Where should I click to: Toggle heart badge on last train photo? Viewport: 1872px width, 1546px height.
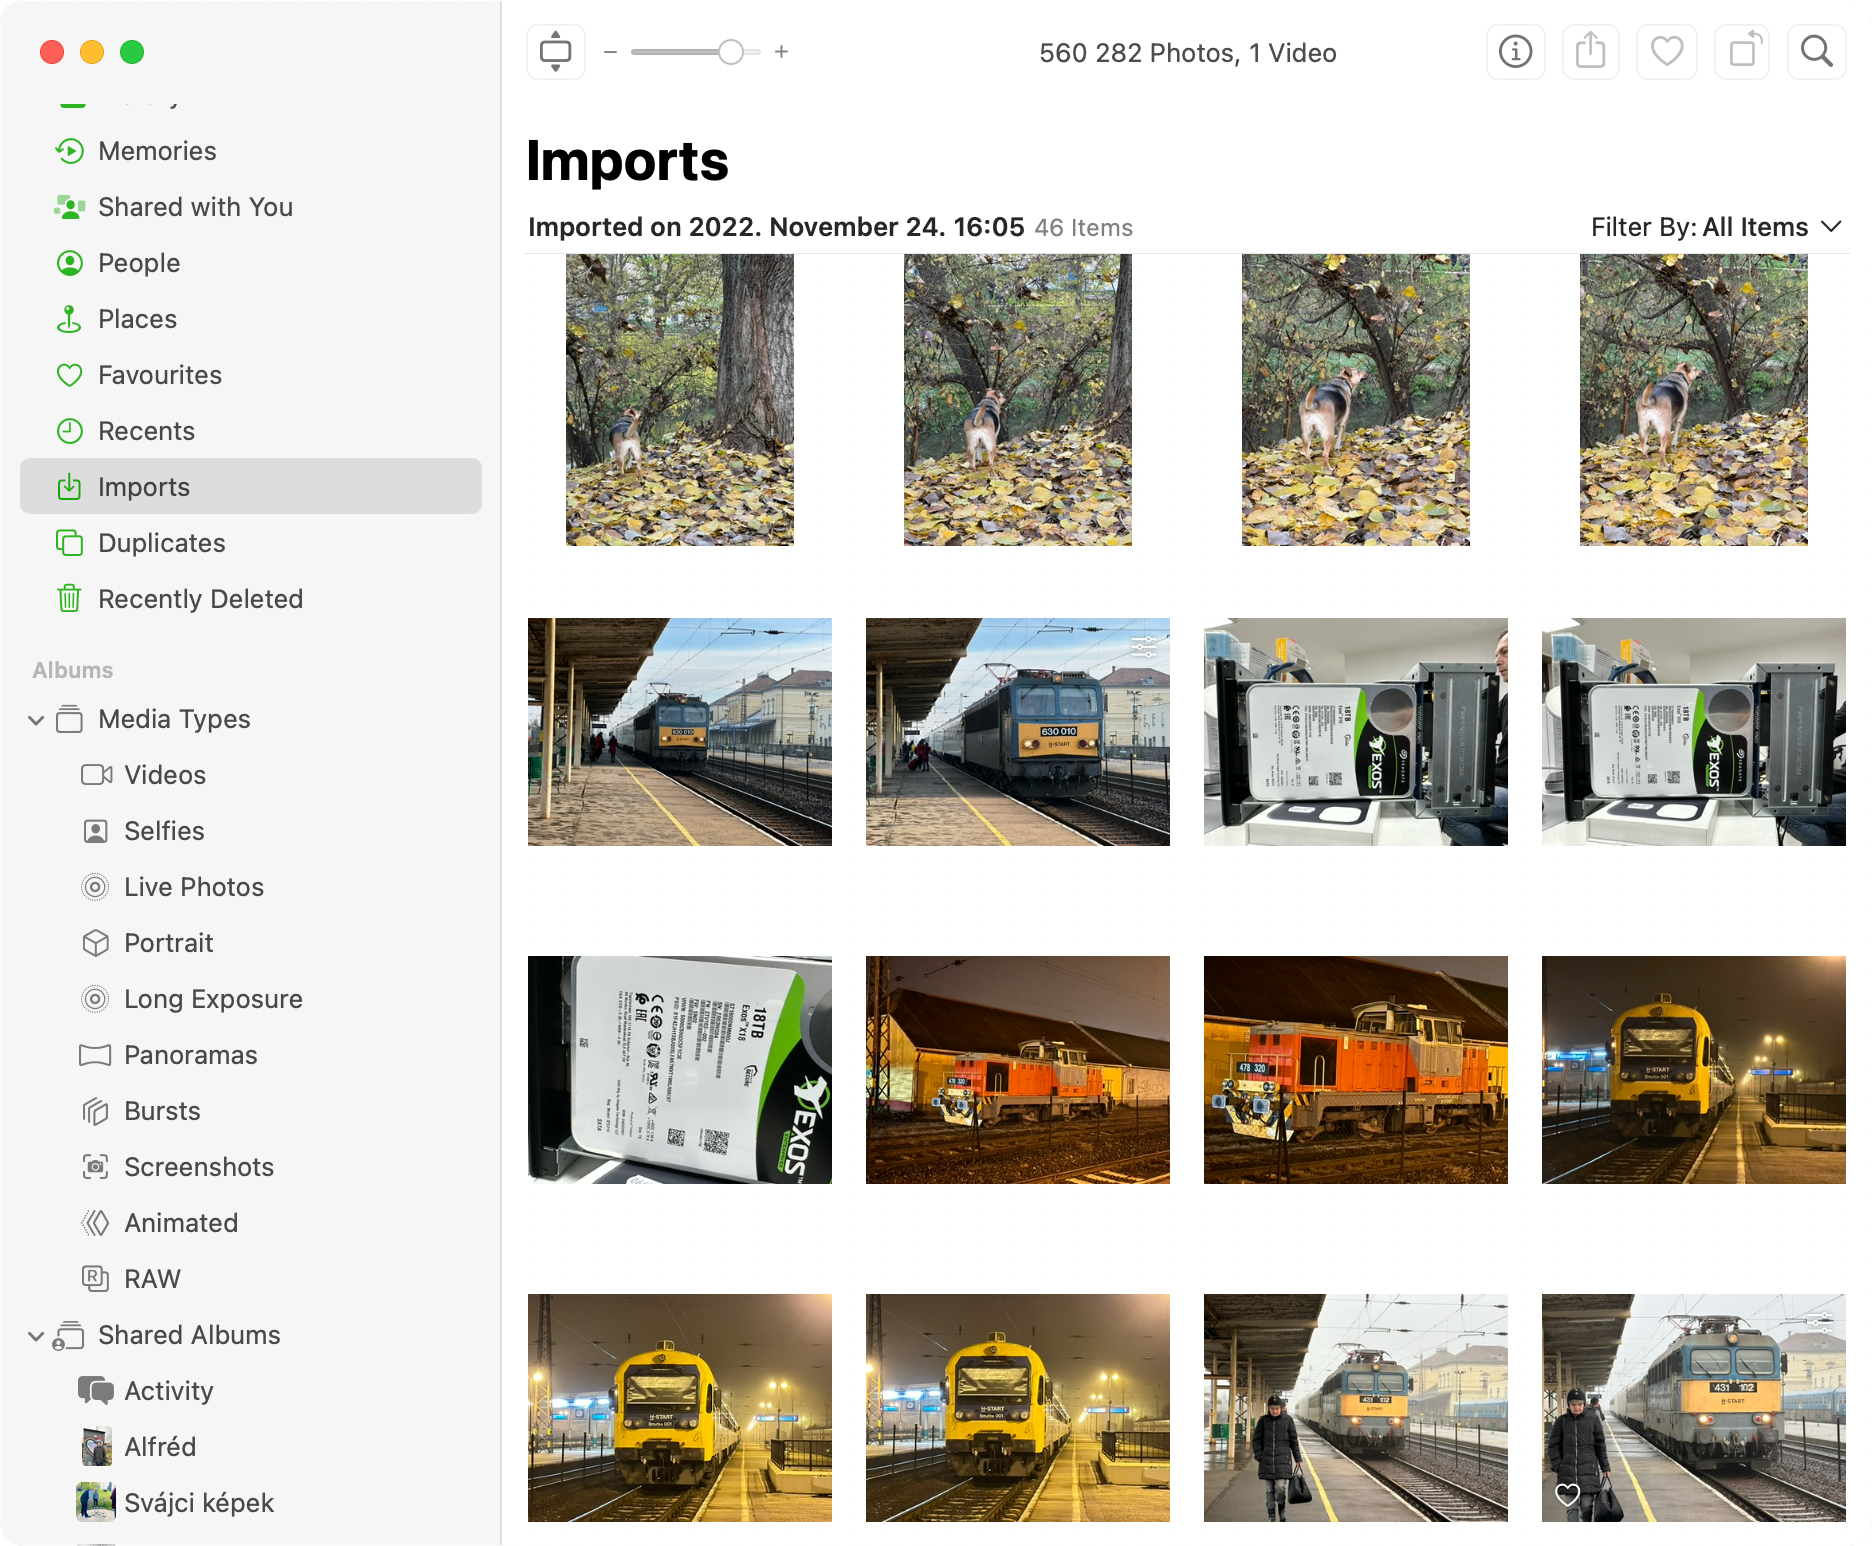point(1567,1495)
